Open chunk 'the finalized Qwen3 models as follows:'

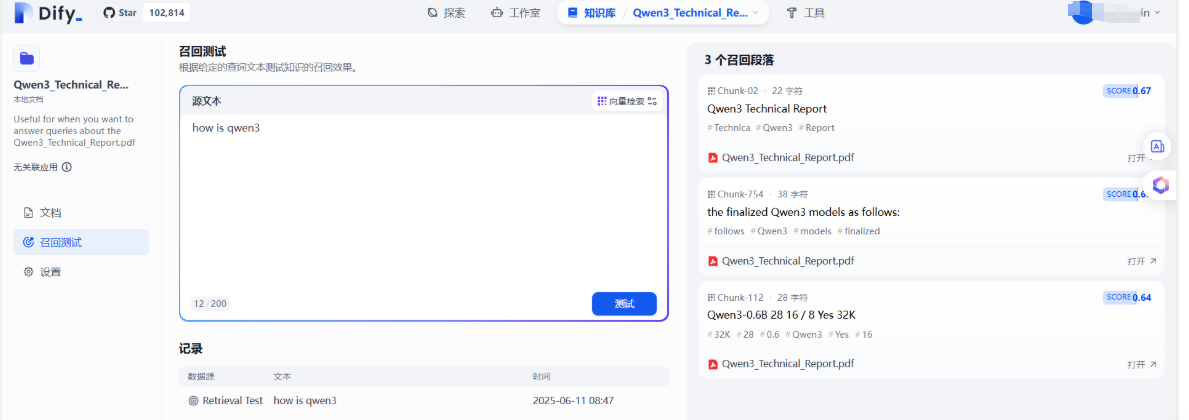pos(803,212)
